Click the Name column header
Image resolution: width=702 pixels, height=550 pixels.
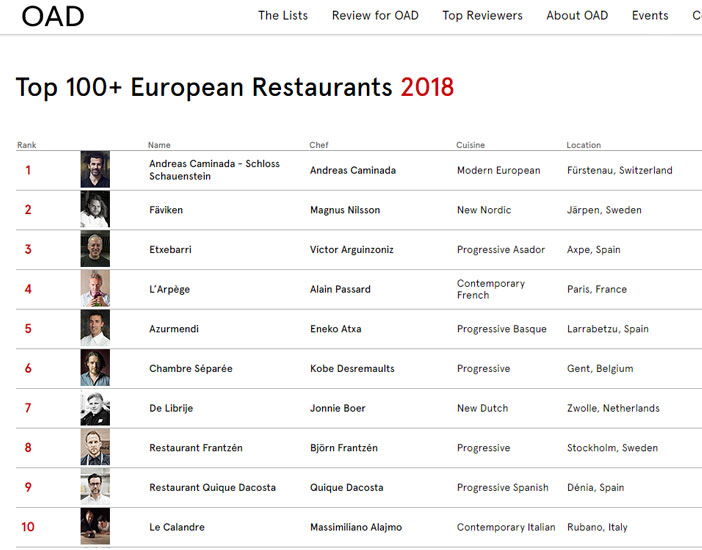[x=159, y=145]
